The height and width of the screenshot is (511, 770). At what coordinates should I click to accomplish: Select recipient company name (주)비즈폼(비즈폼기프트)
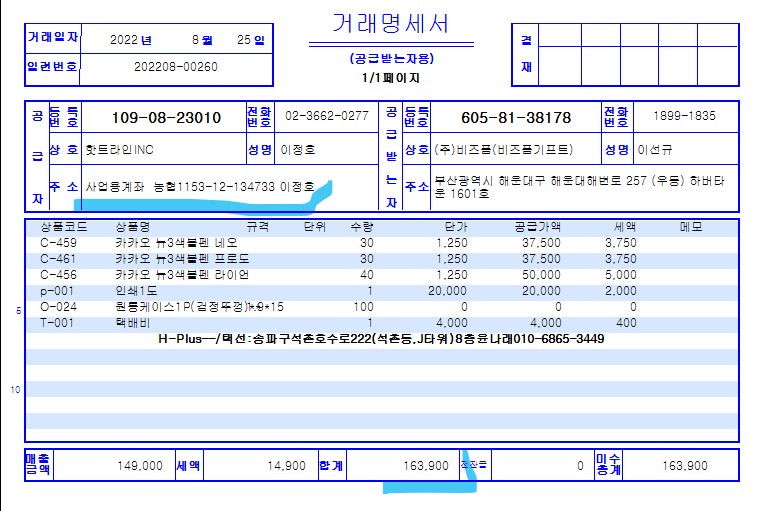tap(499, 150)
